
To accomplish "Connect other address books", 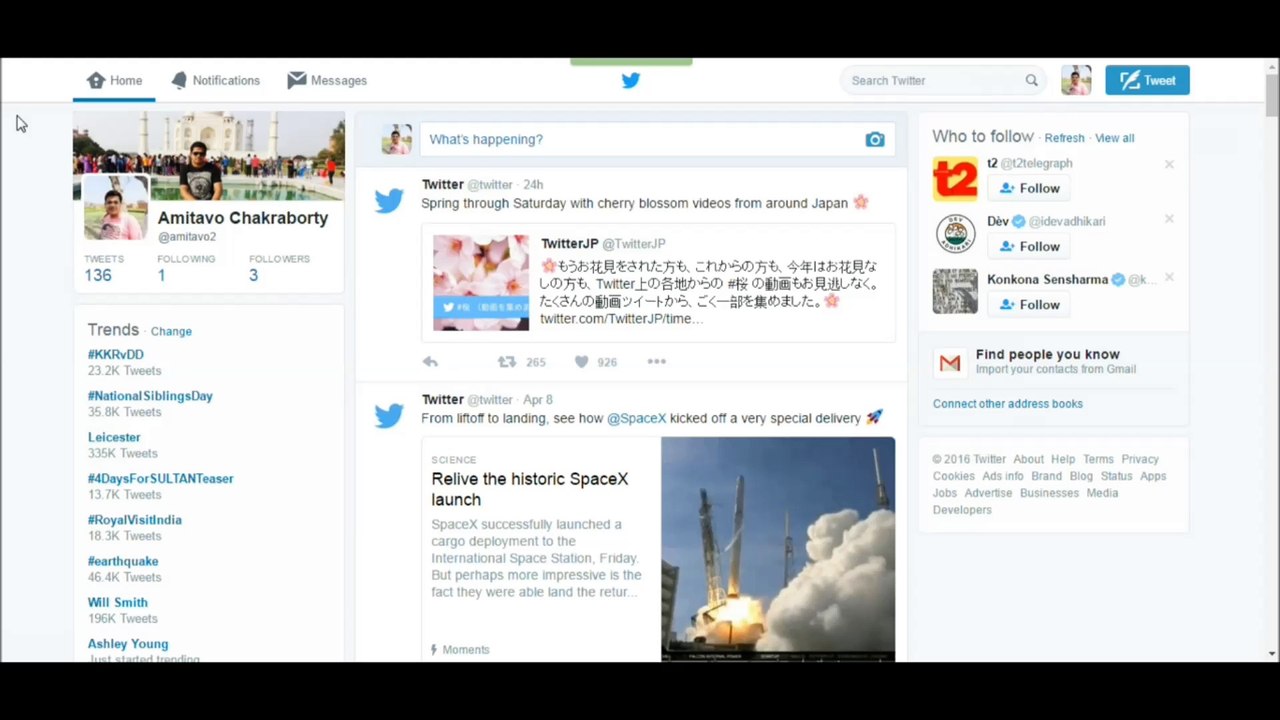I will pos(1008,404).
